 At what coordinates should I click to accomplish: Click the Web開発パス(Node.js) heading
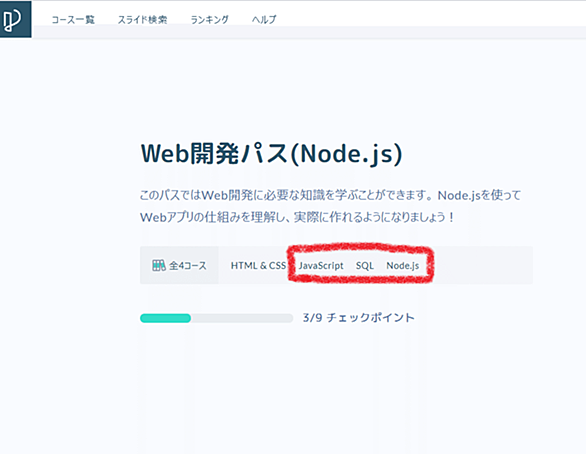(x=272, y=154)
